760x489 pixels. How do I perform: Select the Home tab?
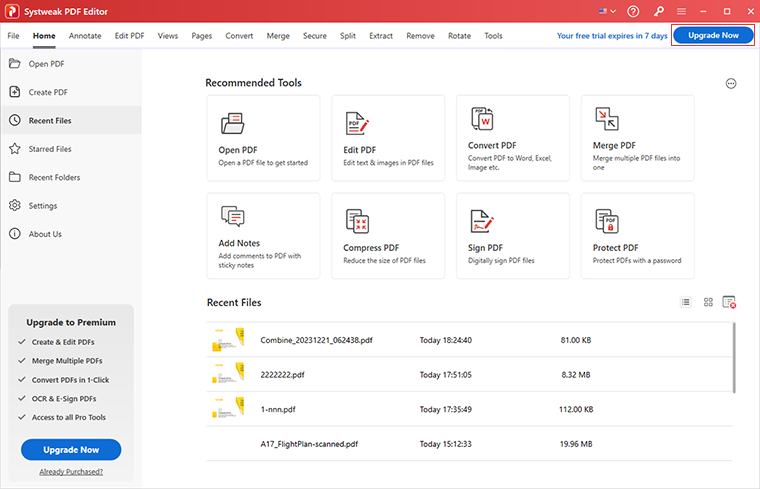pyautogui.click(x=44, y=36)
